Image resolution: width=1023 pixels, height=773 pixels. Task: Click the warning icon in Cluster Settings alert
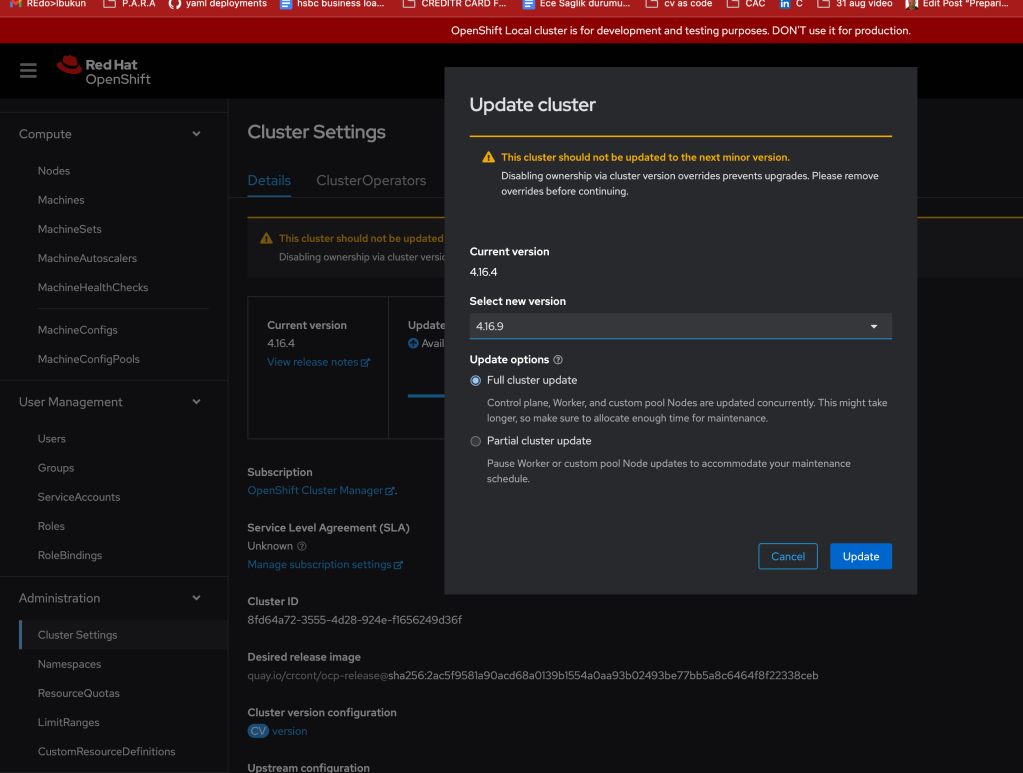click(266, 239)
